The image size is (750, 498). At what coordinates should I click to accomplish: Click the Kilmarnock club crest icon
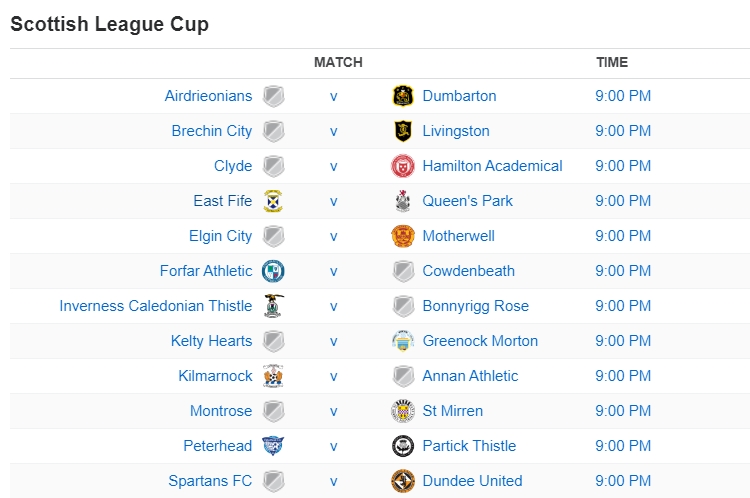[x=273, y=376]
